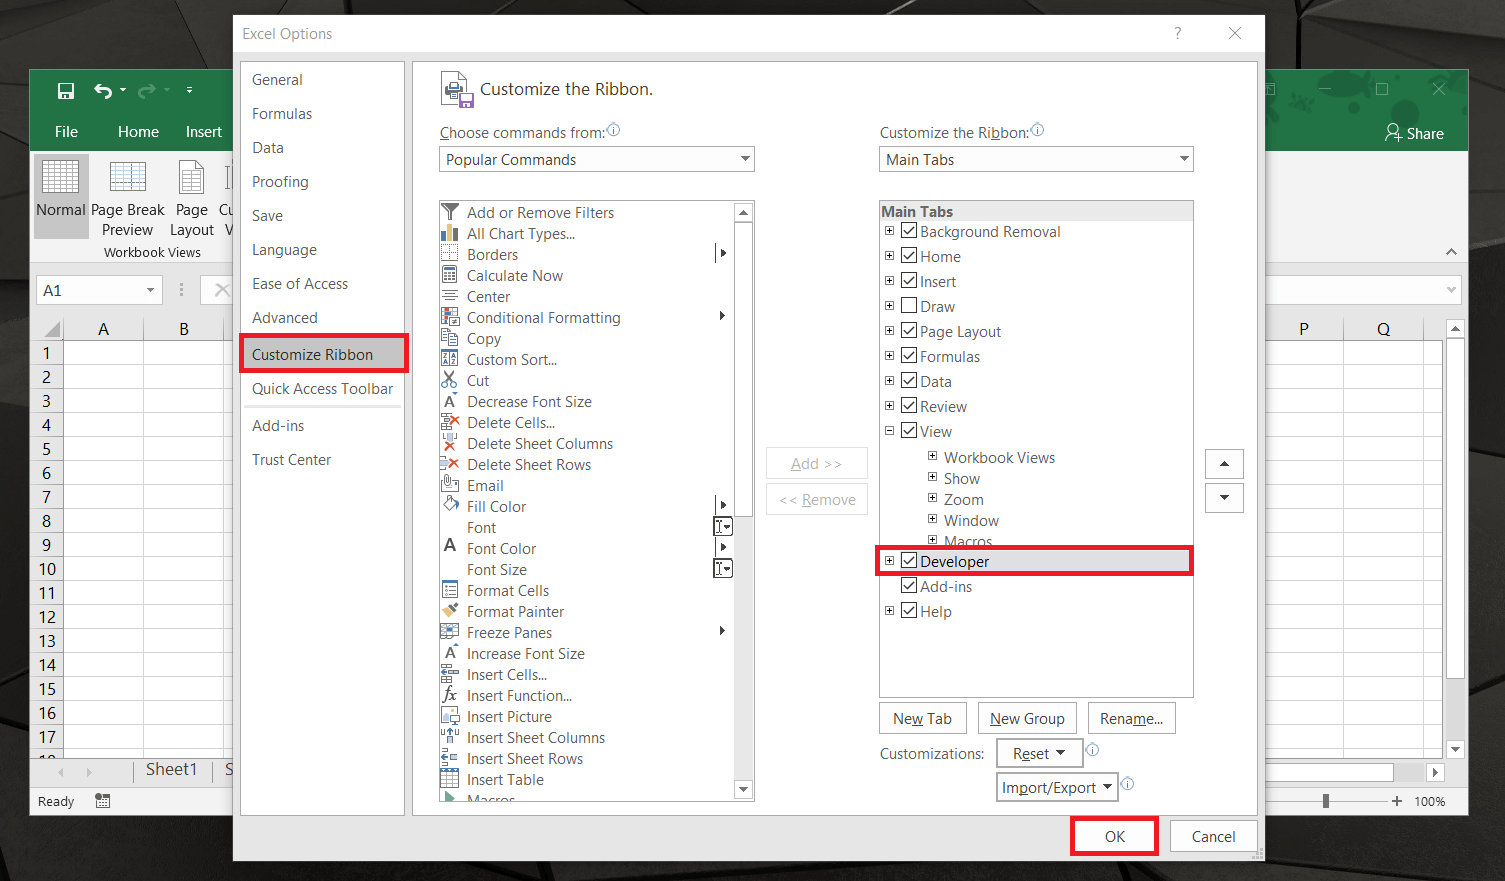Viewport: 1505px width, 881px height.
Task: Select the Freeze Panes command icon
Action: pyautogui.click(x=450, y=632)
